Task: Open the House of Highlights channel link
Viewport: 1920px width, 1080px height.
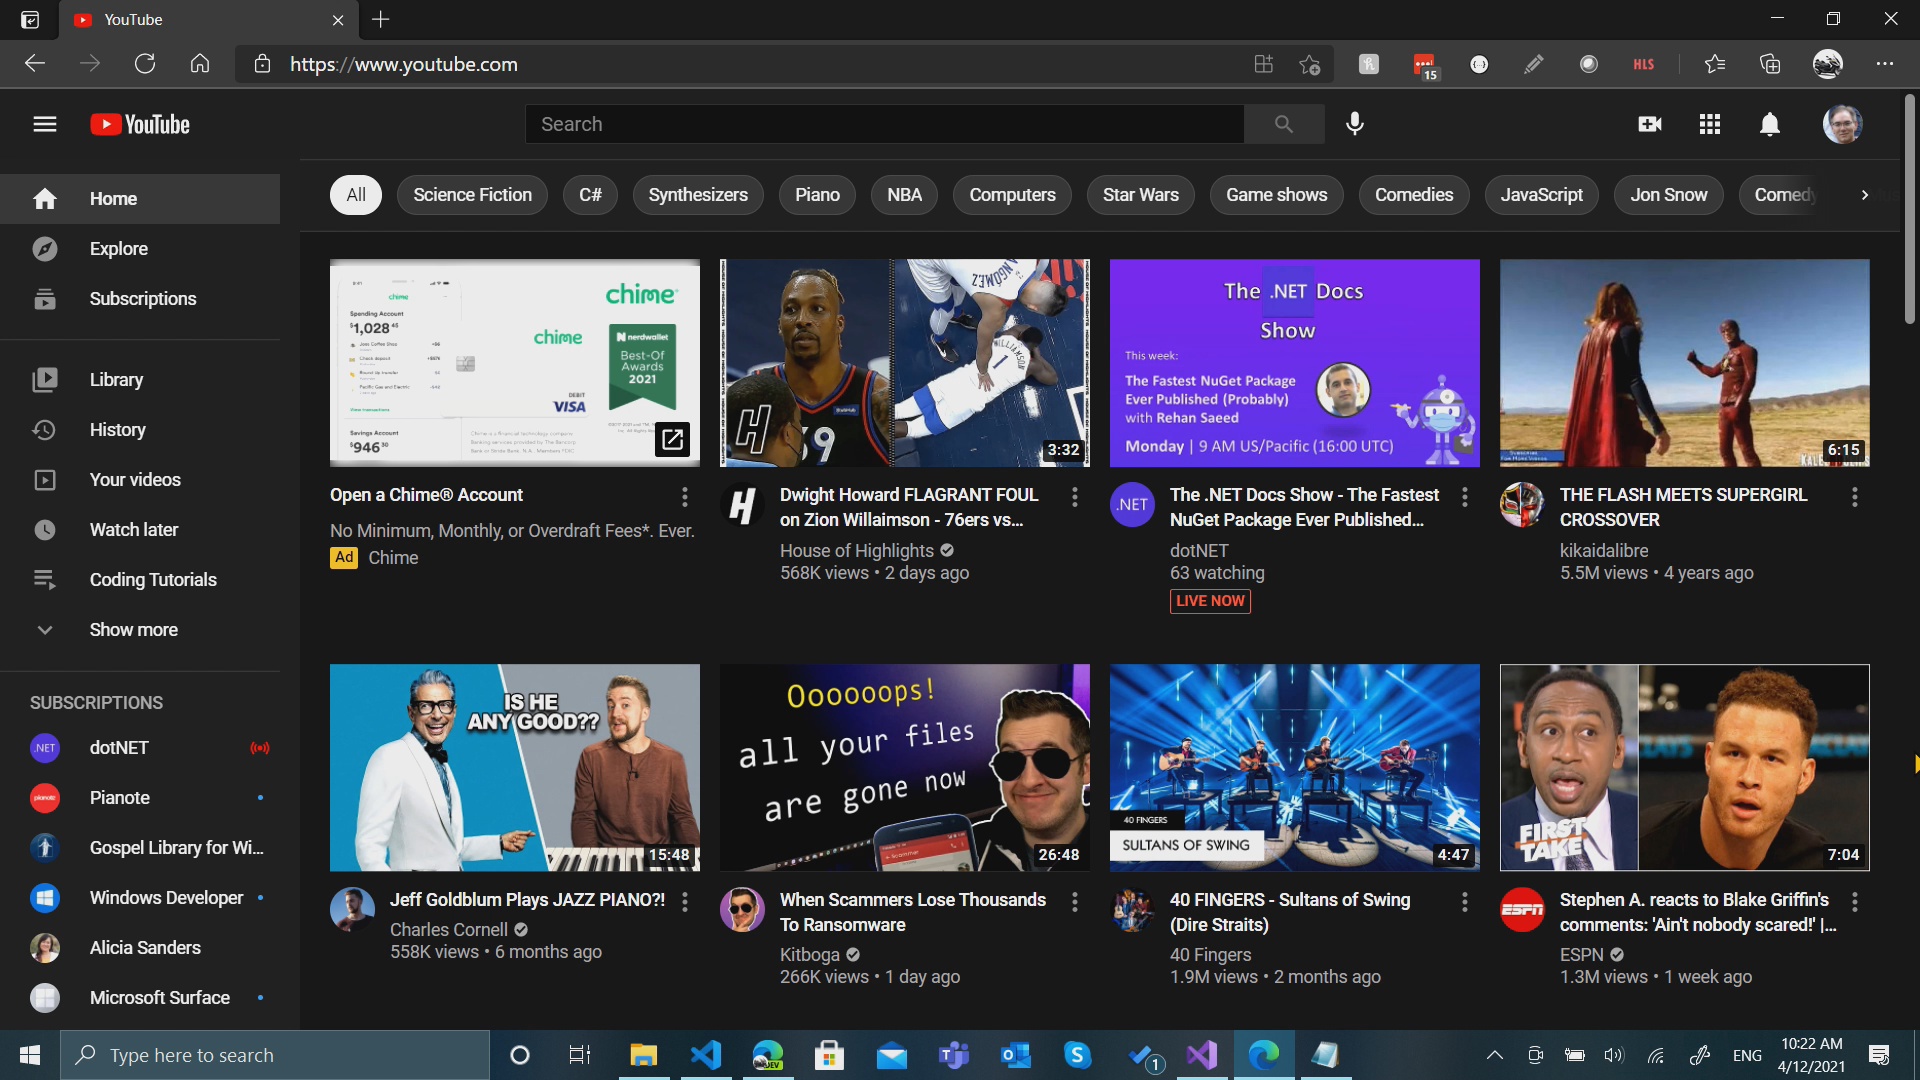Action: (x=856, y=550)
